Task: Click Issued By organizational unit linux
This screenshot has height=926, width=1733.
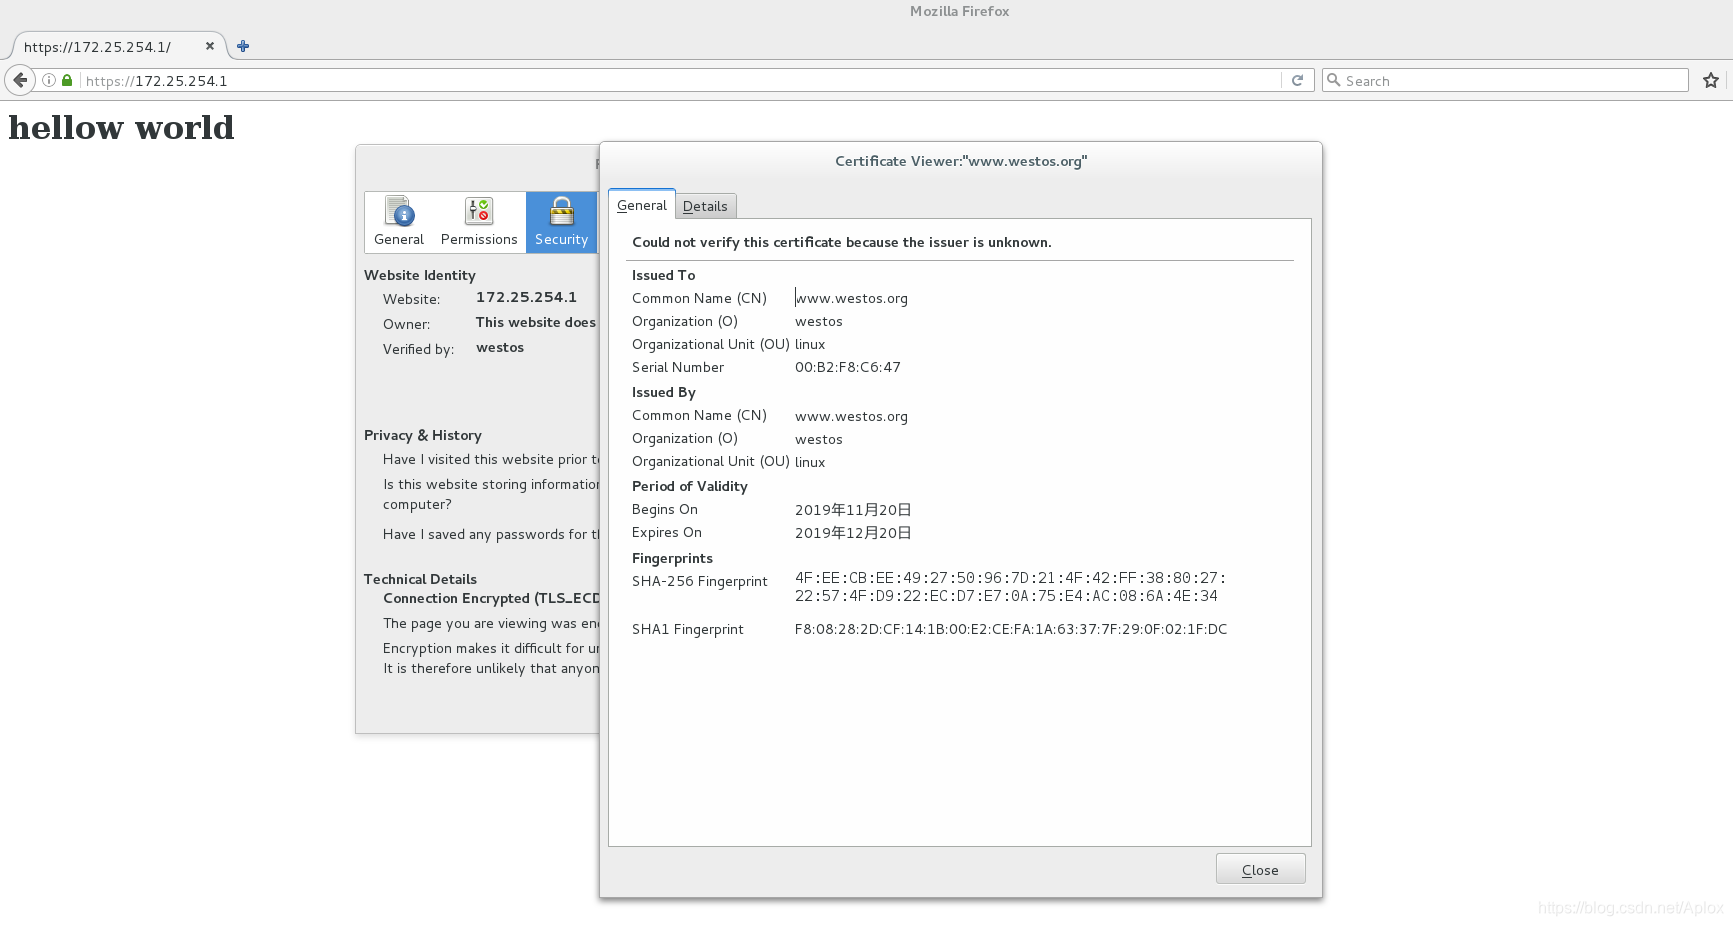Action: point(810,462)
